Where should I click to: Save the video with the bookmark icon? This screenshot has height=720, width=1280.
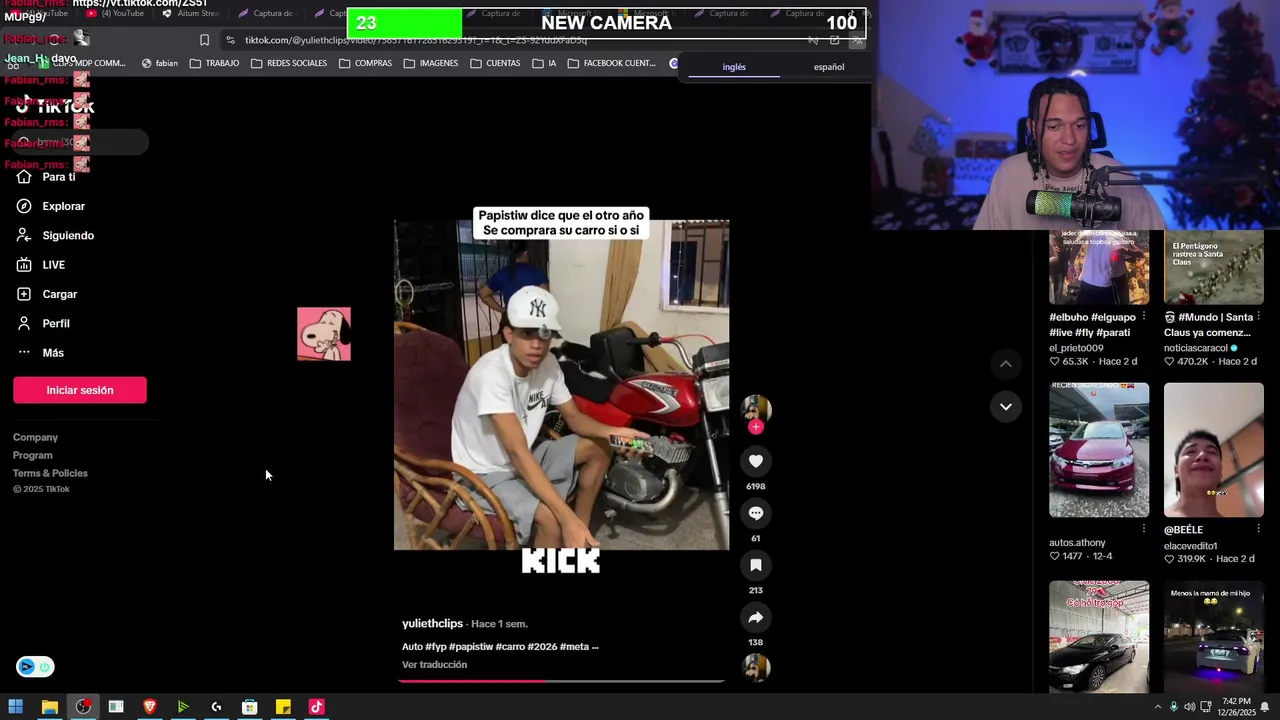(x=756, y=565)
